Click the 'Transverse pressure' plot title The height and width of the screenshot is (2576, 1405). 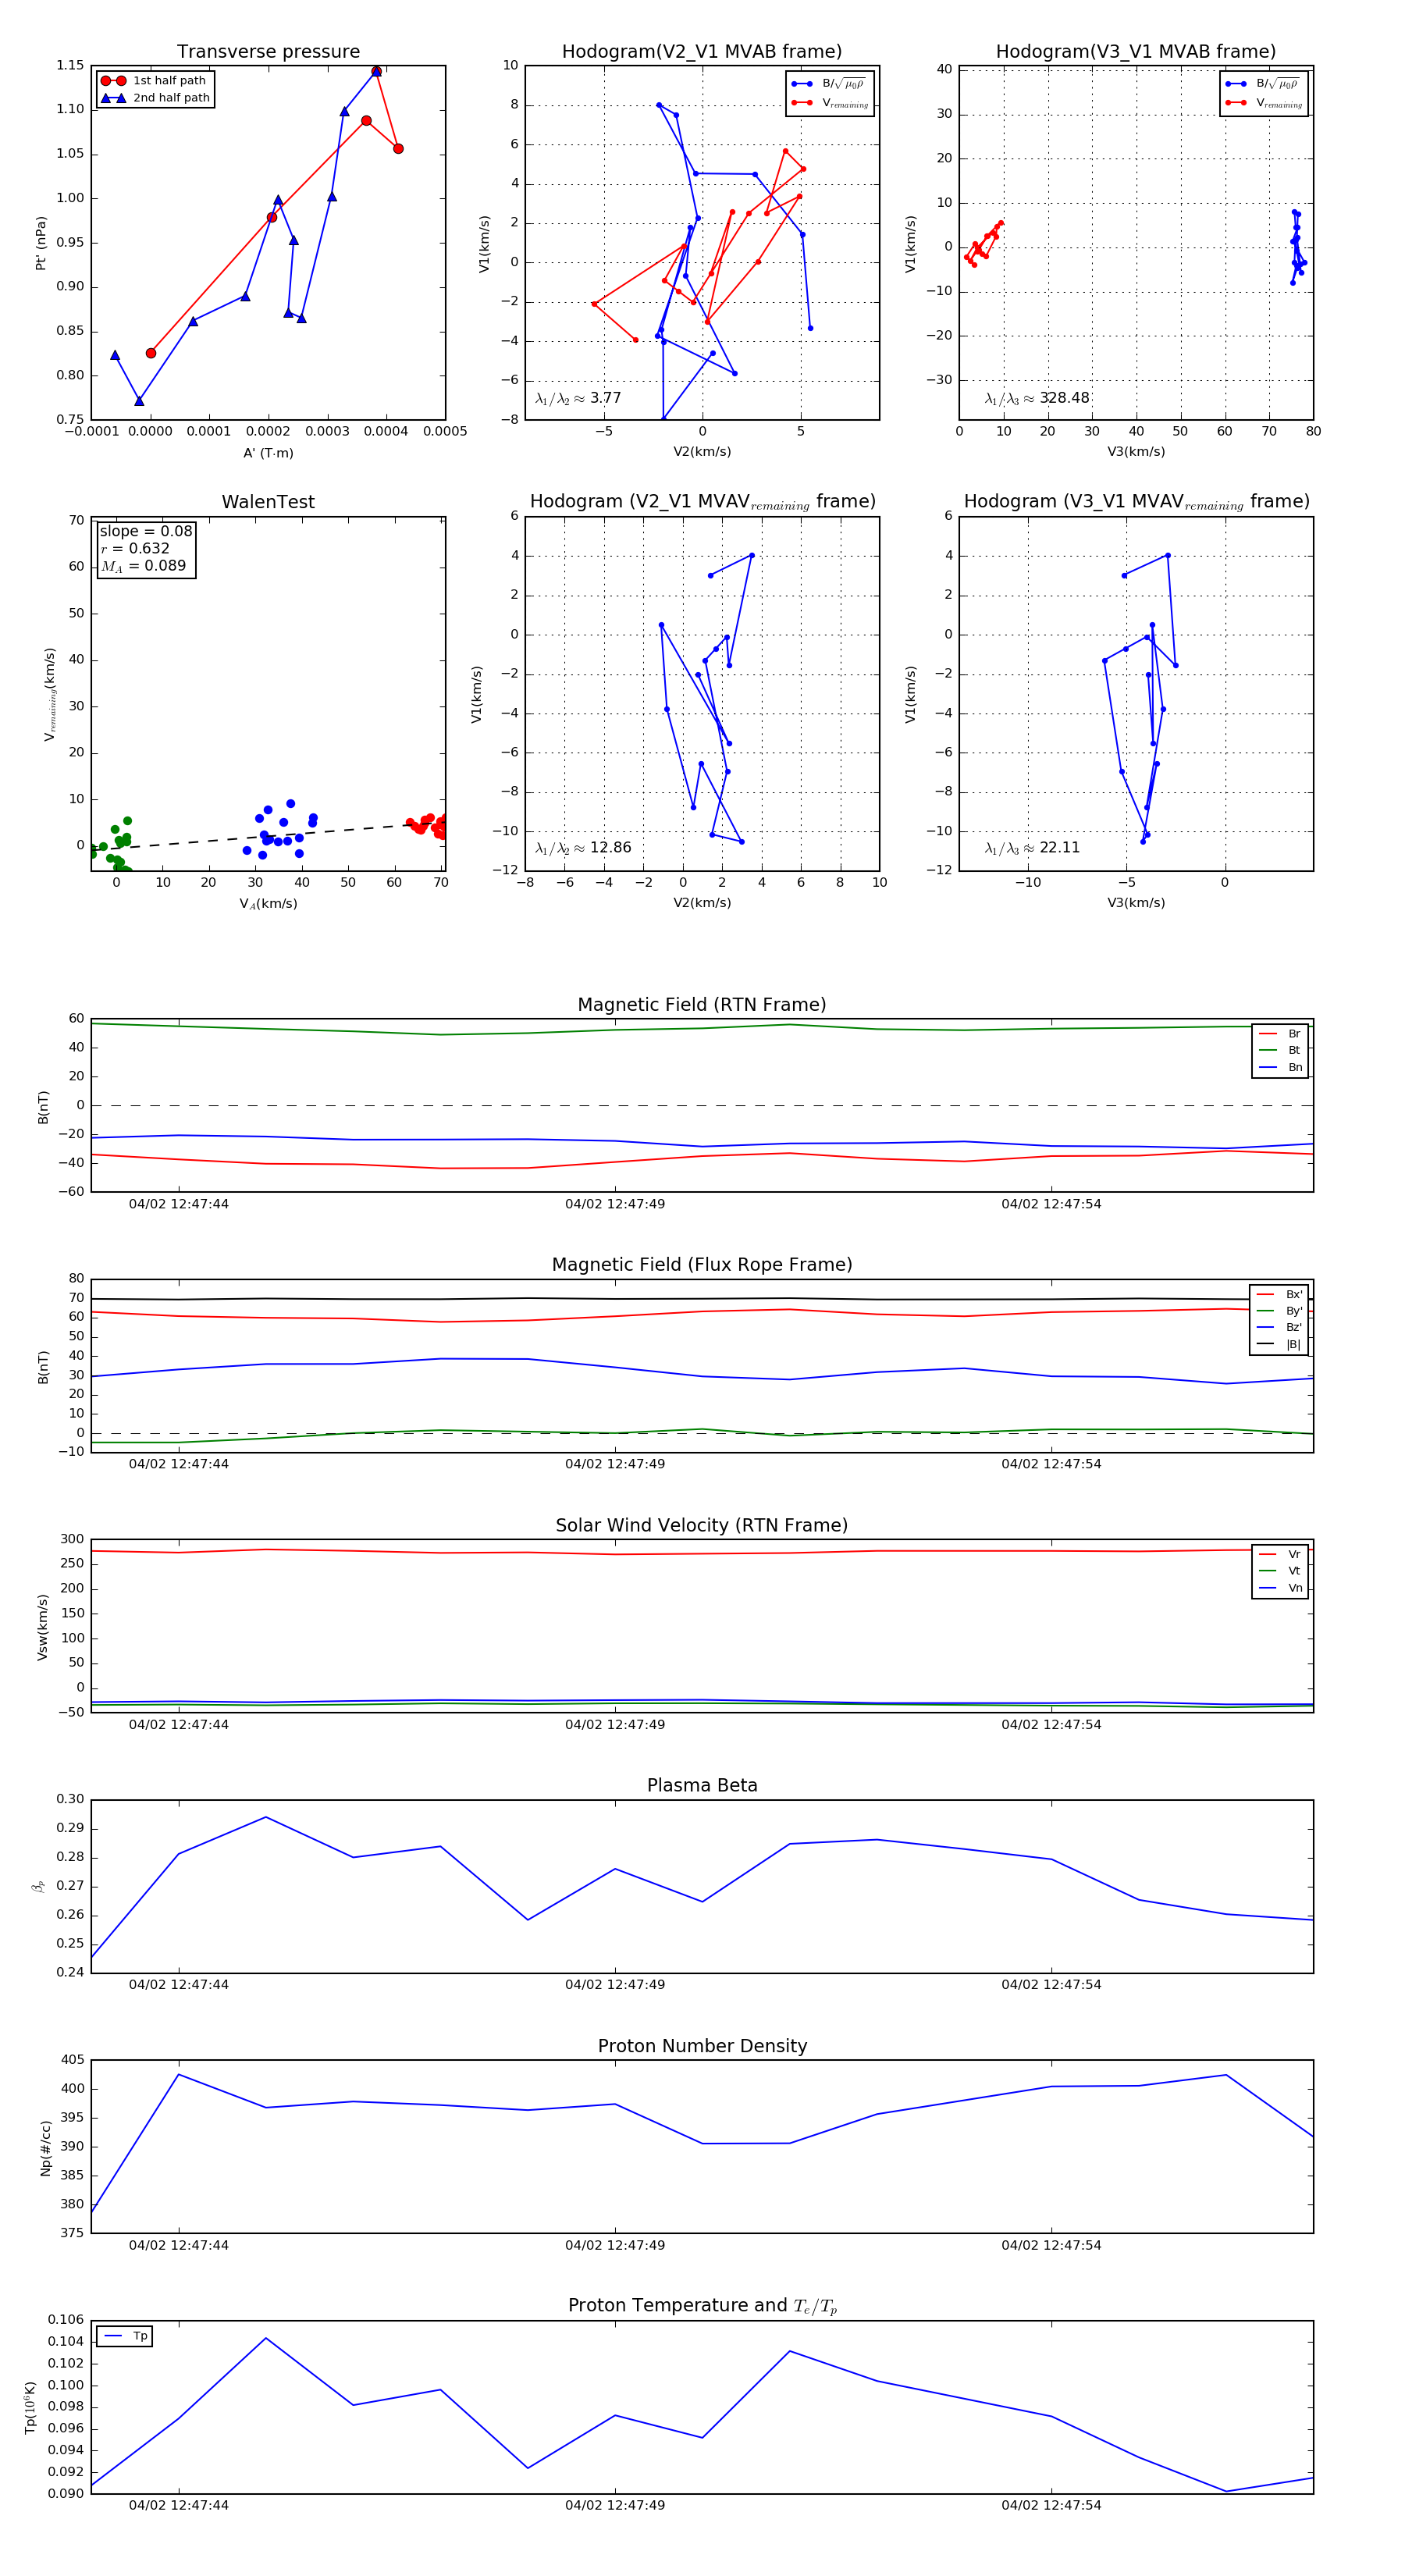[268, 52]
